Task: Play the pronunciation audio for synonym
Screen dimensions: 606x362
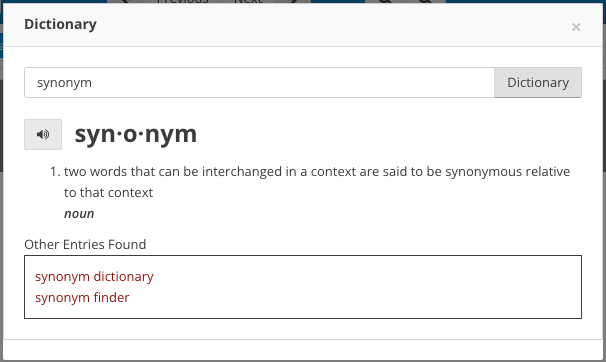Action: point(43,134)
